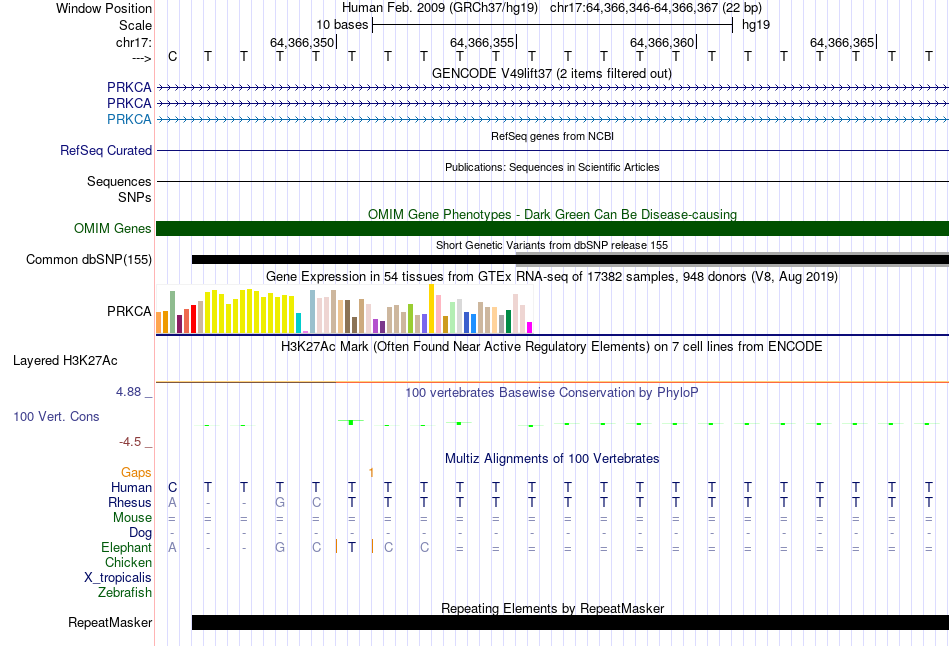The image size is (950, 646).
Task: Click the dark green OMIM gene bar
Action: pyautogui.click(x=552, y=228)
